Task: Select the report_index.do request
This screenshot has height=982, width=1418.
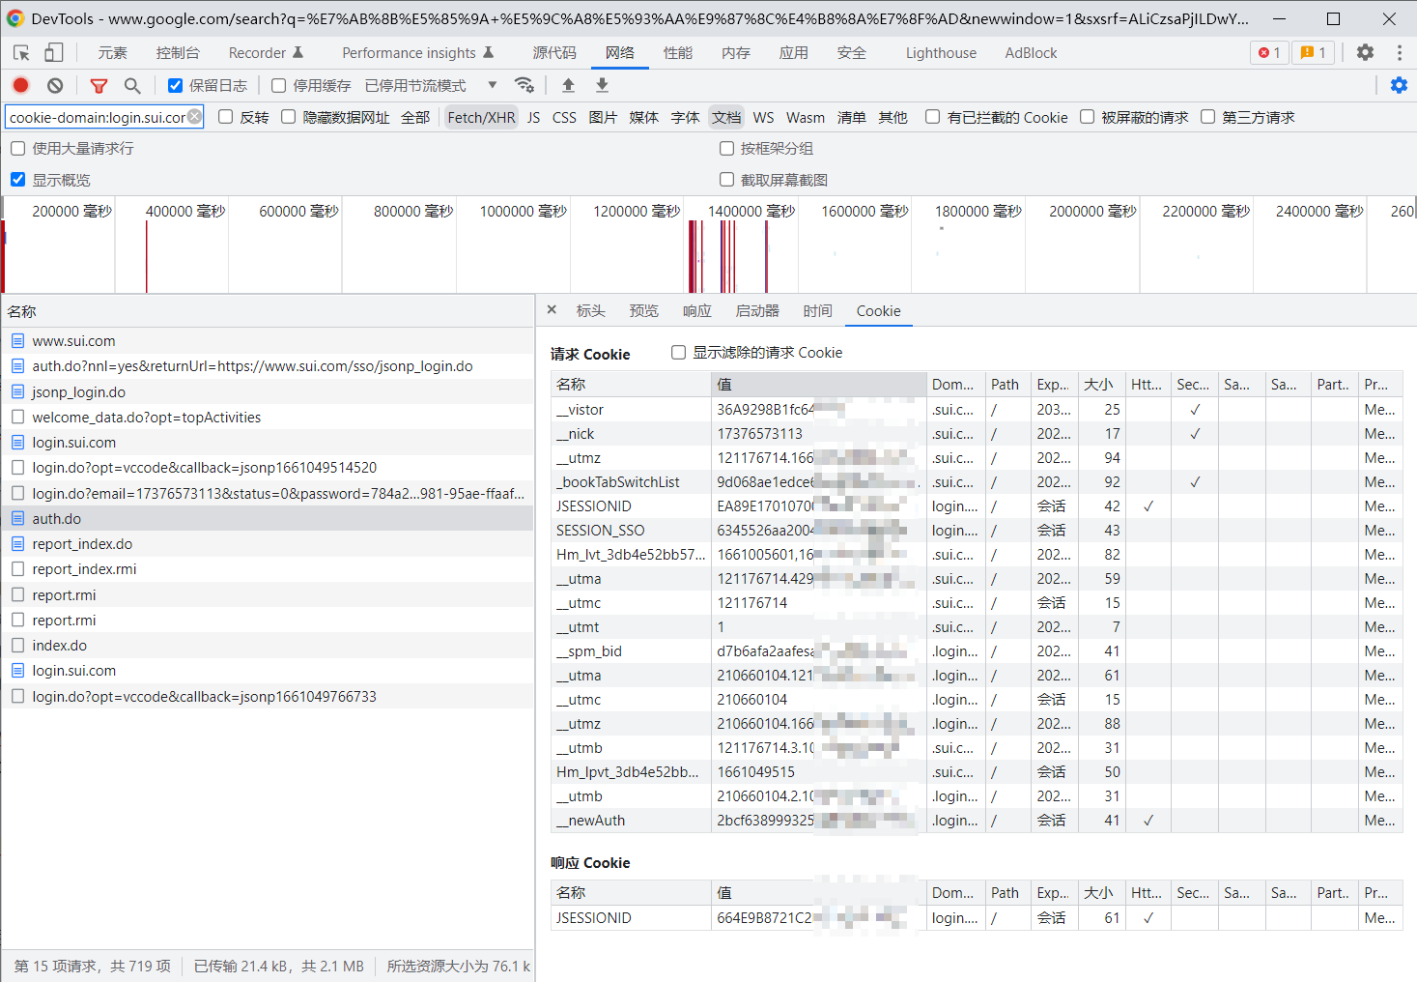Action: tap(82, 544)
